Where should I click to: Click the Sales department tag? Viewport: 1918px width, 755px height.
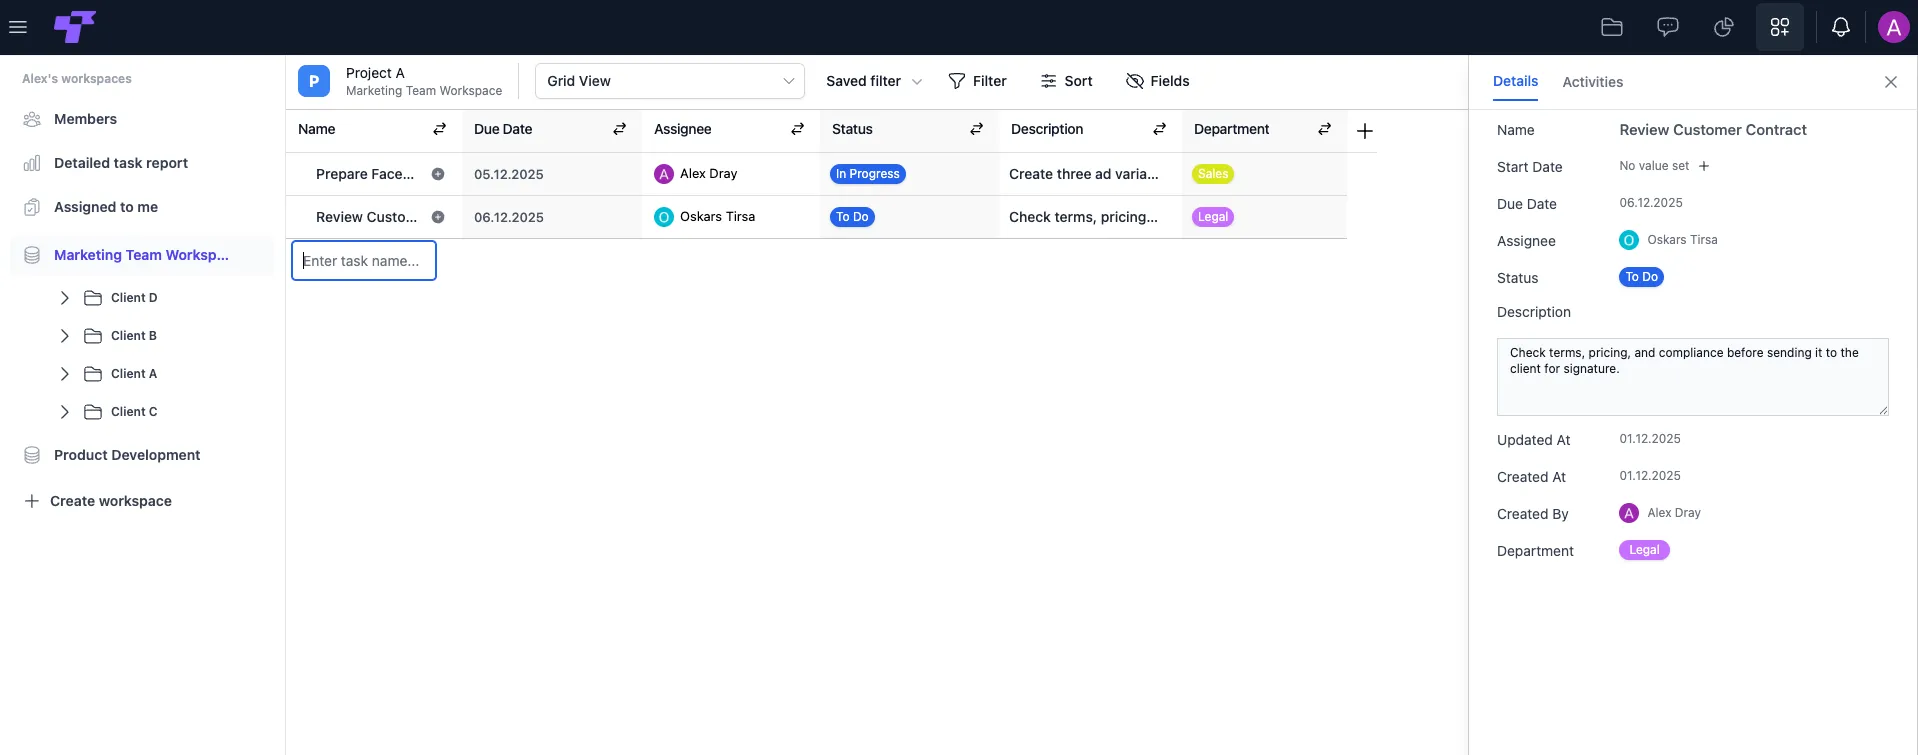pyautogui.click(x=1213, y=174)
